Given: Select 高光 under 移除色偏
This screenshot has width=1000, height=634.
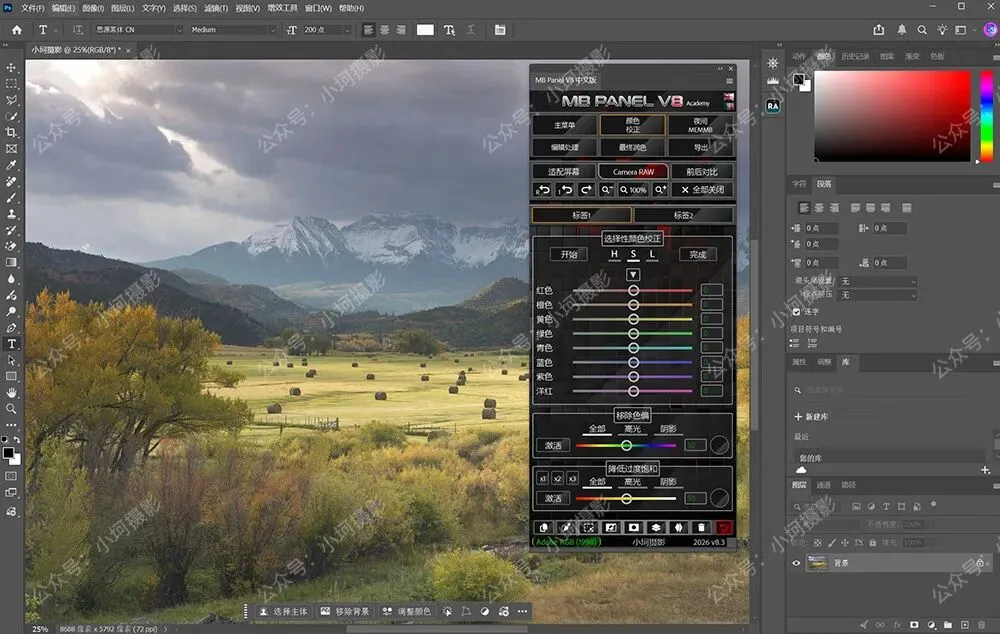Looking at the screenshot, I should pos(632,429).
